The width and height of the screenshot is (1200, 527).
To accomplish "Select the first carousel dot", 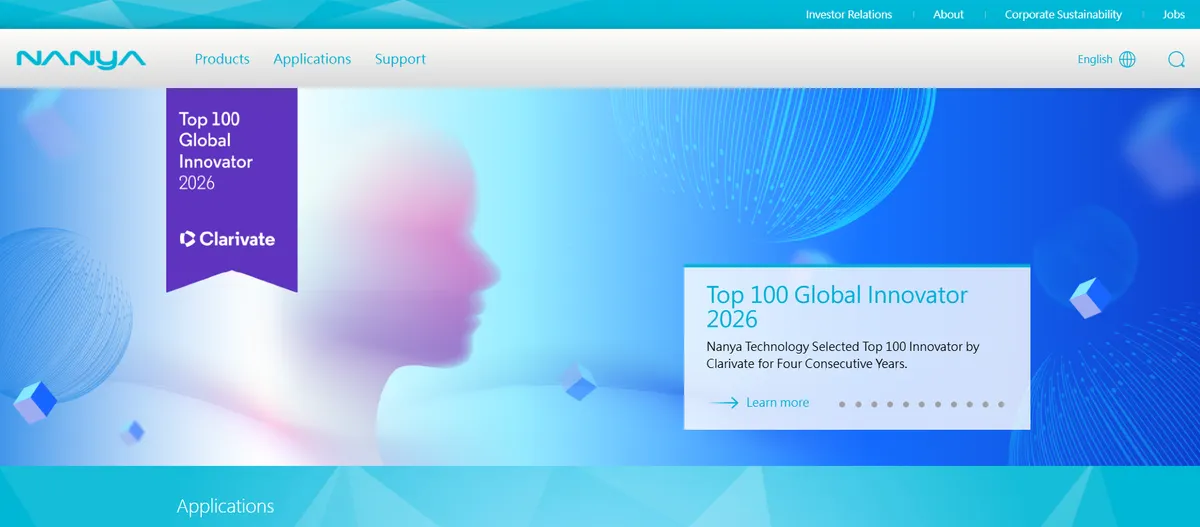I will 842,405.
